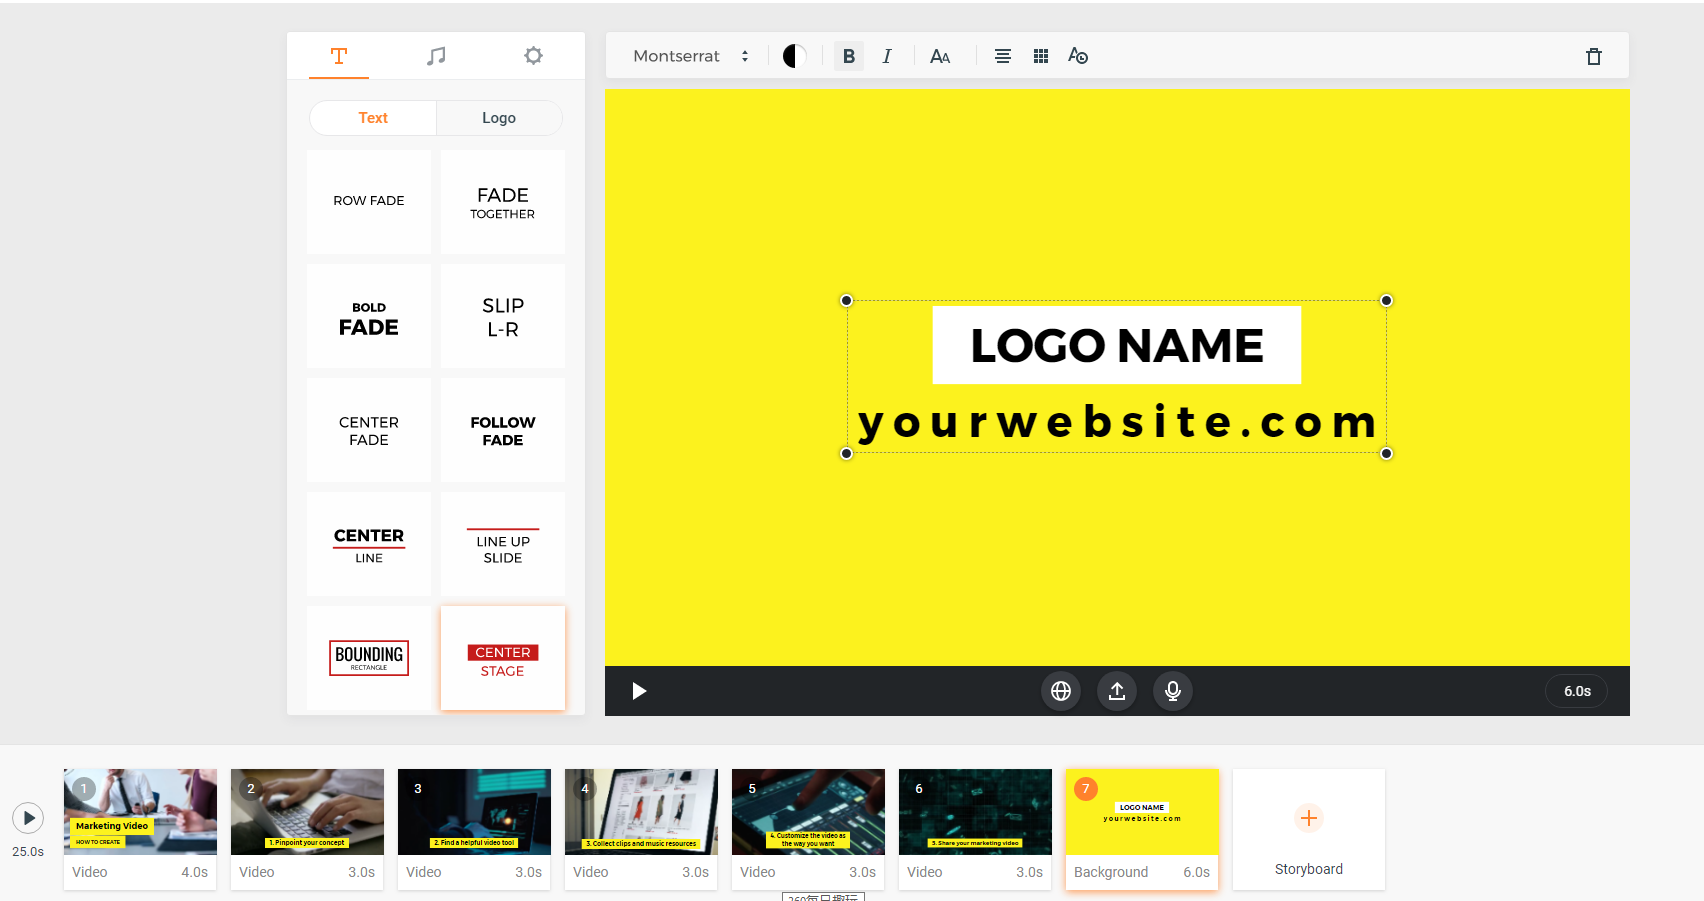Choose the CENTER STAGE text style
Viewport: 1704px width, 901px height.
coord(503,658)
